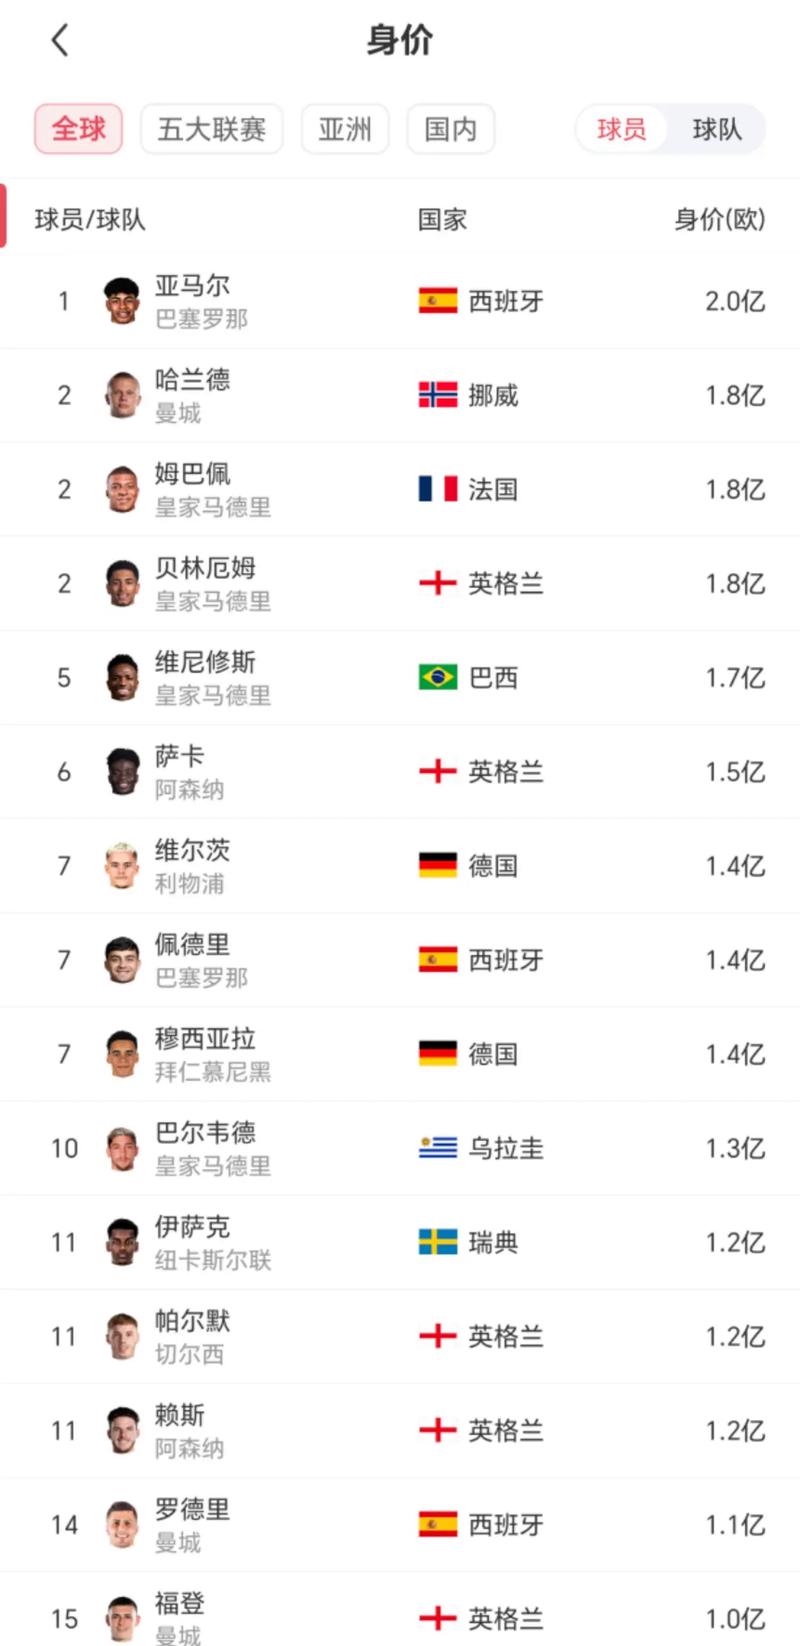The height and width of the screenshot is (1646, 800).
Task: Tap 亚马尔's player avatar
Action: pyautogui.click(x=122, y=301)
